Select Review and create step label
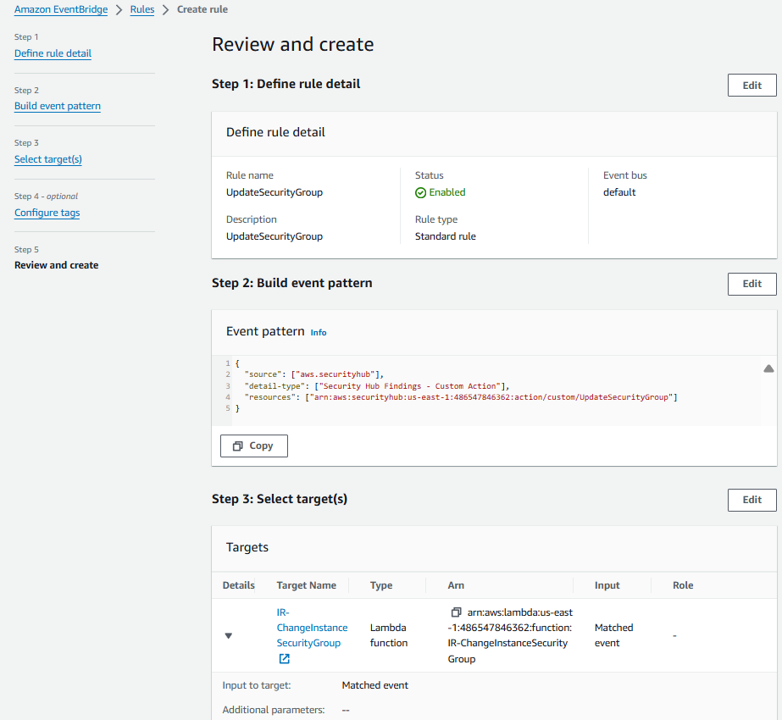782x720 pixels. click(56, 265)
